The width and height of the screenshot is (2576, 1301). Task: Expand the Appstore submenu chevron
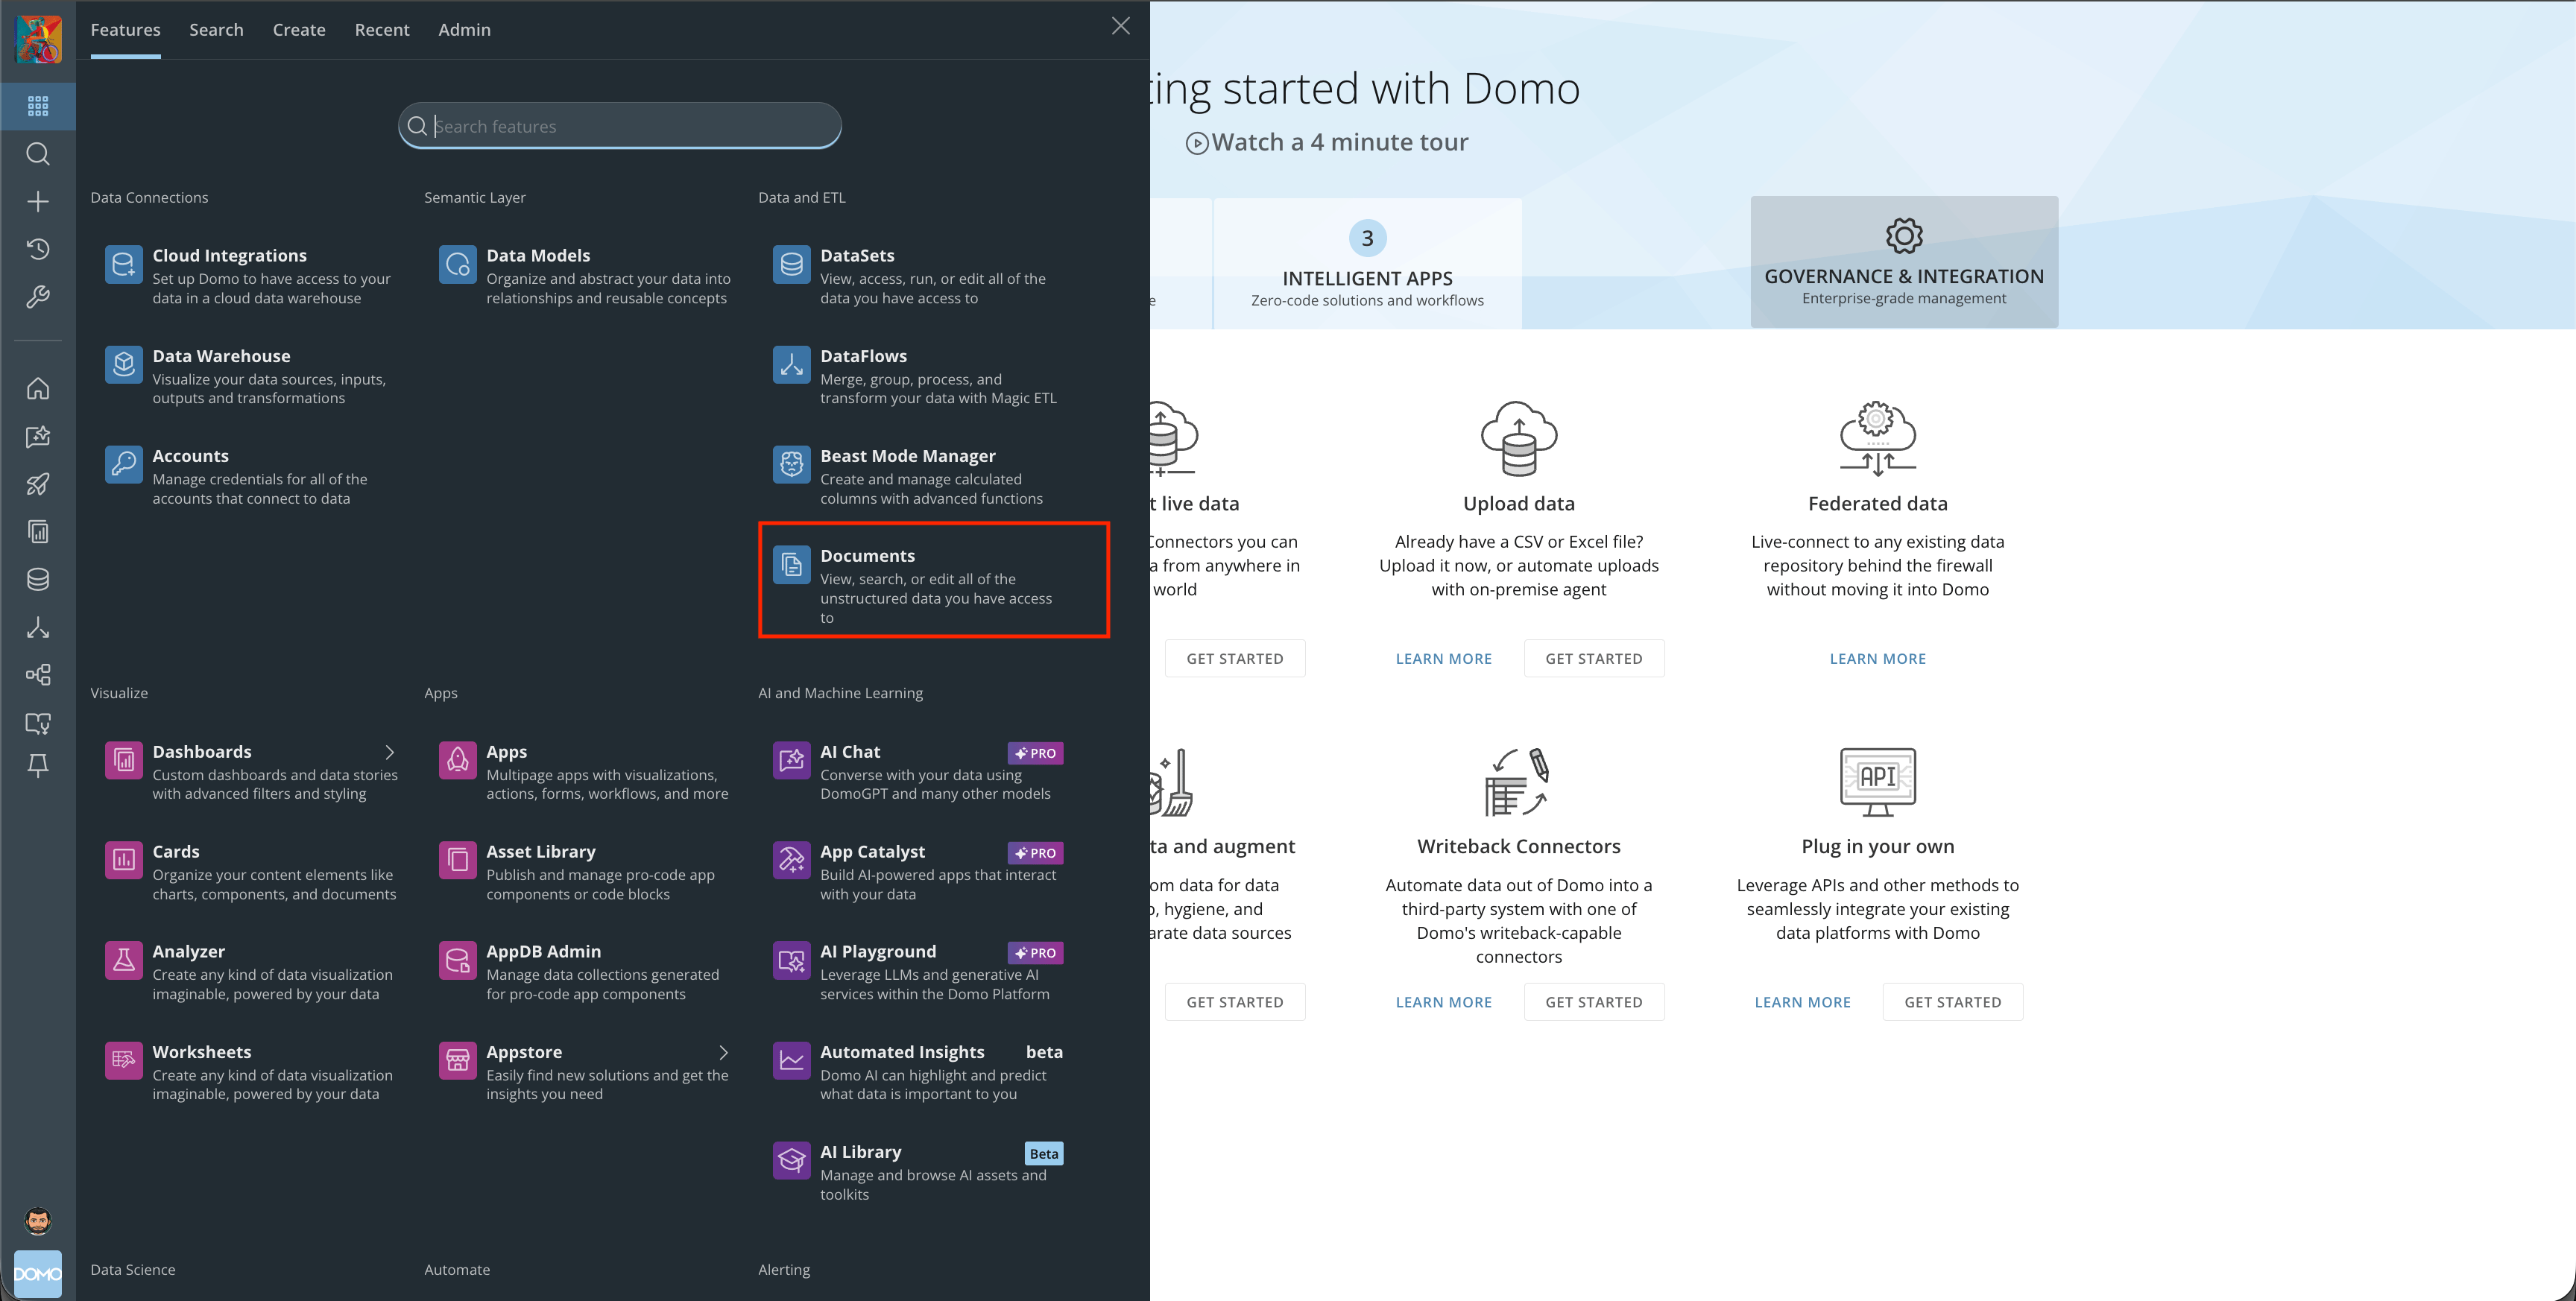(724, 1053)
